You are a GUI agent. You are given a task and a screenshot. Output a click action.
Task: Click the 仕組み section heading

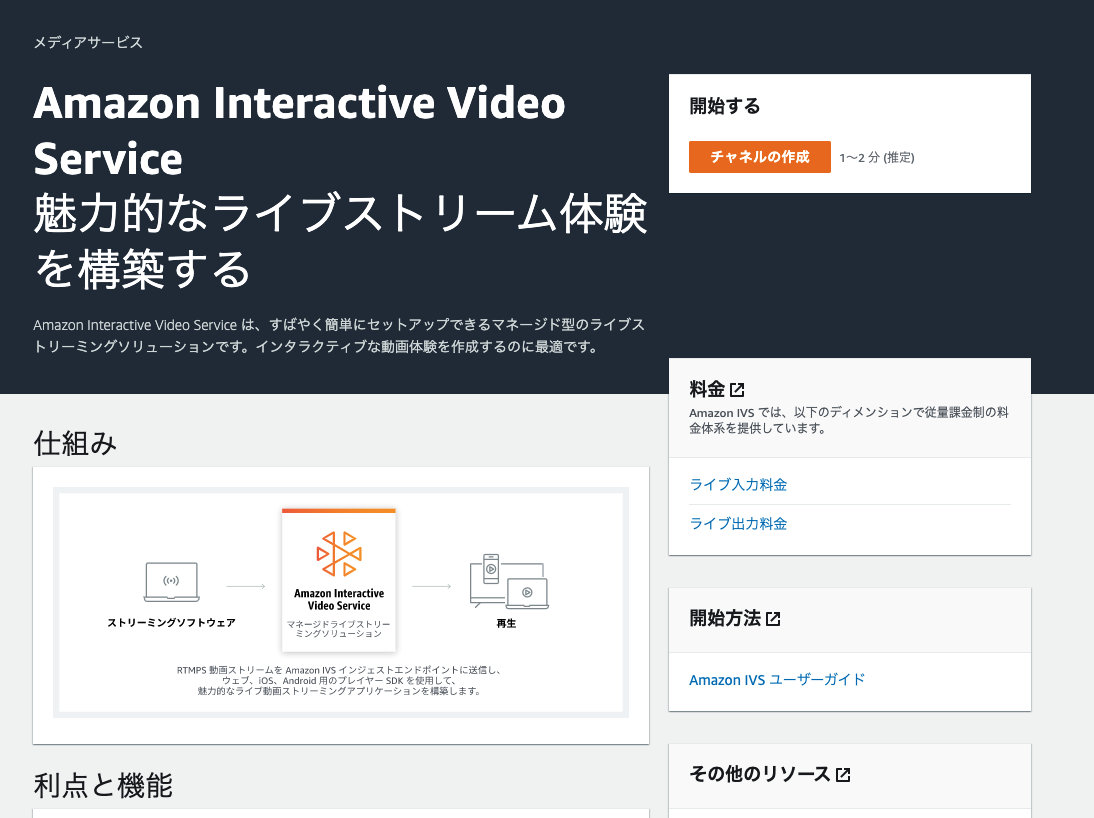[75, 441]
